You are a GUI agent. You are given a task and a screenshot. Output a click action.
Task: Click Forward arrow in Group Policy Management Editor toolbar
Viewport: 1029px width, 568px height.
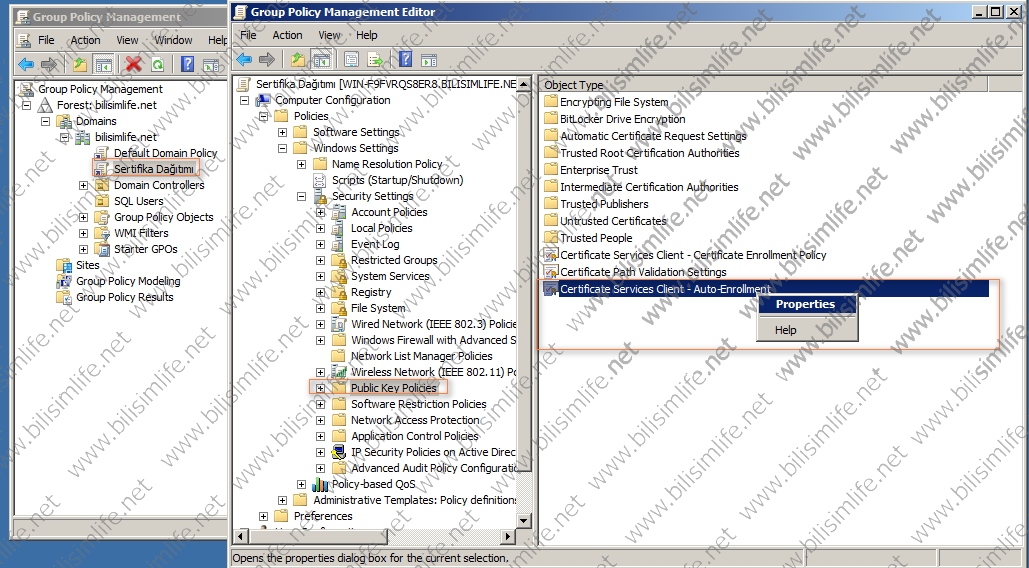coord(266,60)
